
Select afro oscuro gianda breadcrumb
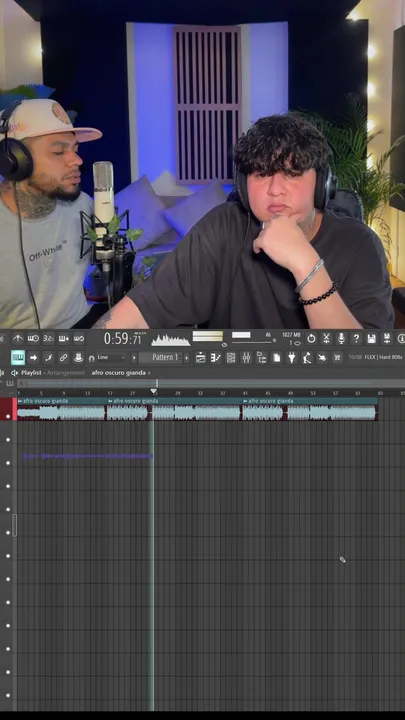(118, 373)
